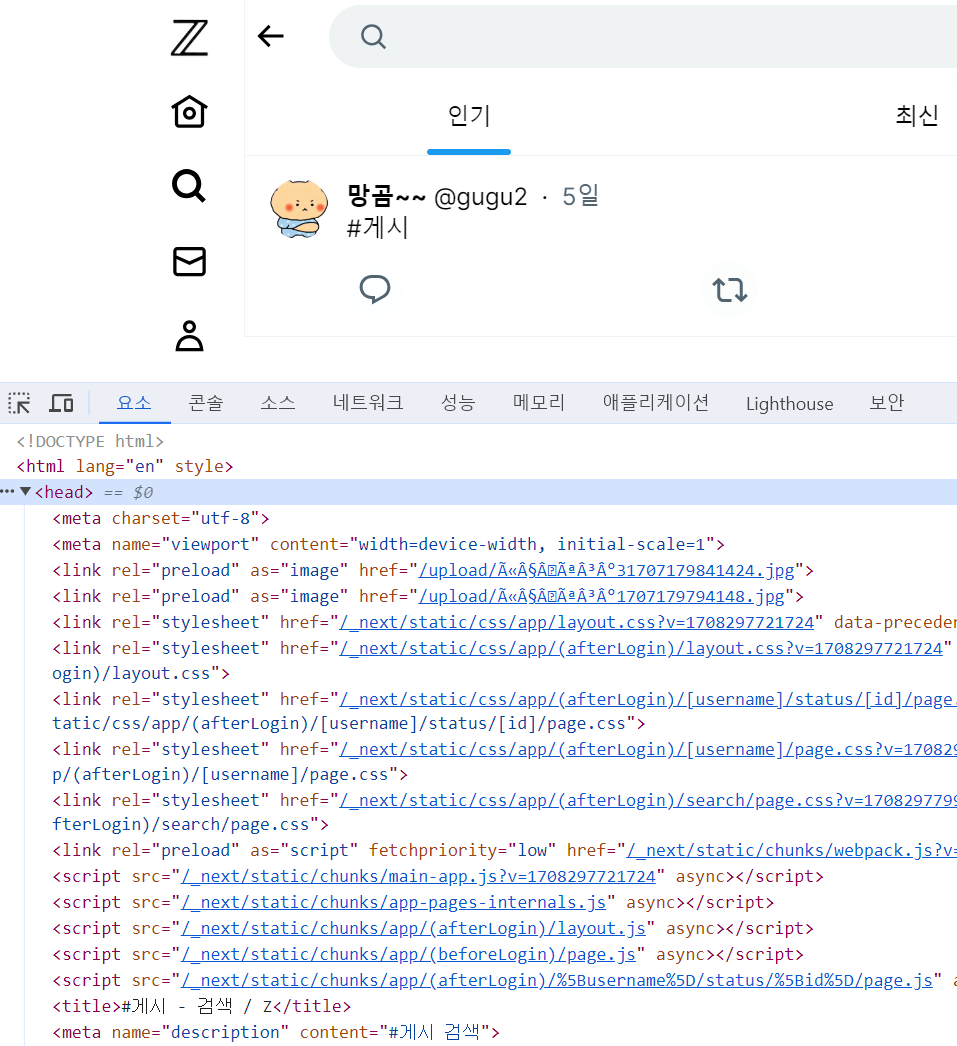Select the <!DOCTYPE html> line
957x1046 pixels.
(x=90, y=442)
